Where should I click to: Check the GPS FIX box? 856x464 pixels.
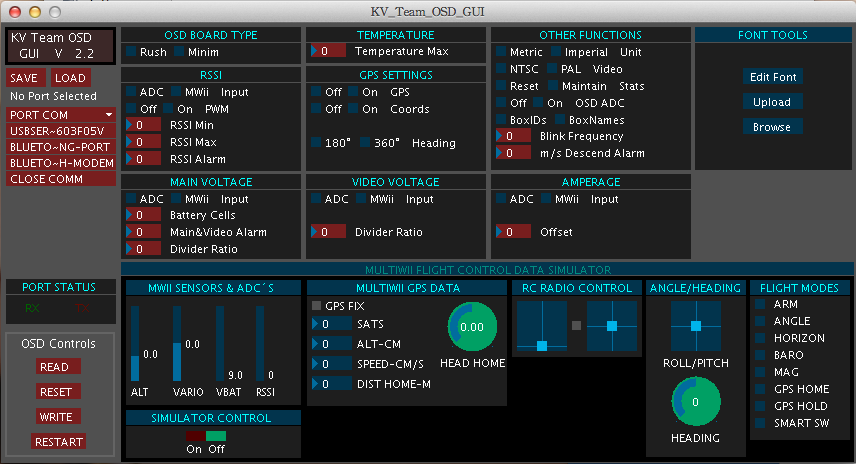(317, 306)
